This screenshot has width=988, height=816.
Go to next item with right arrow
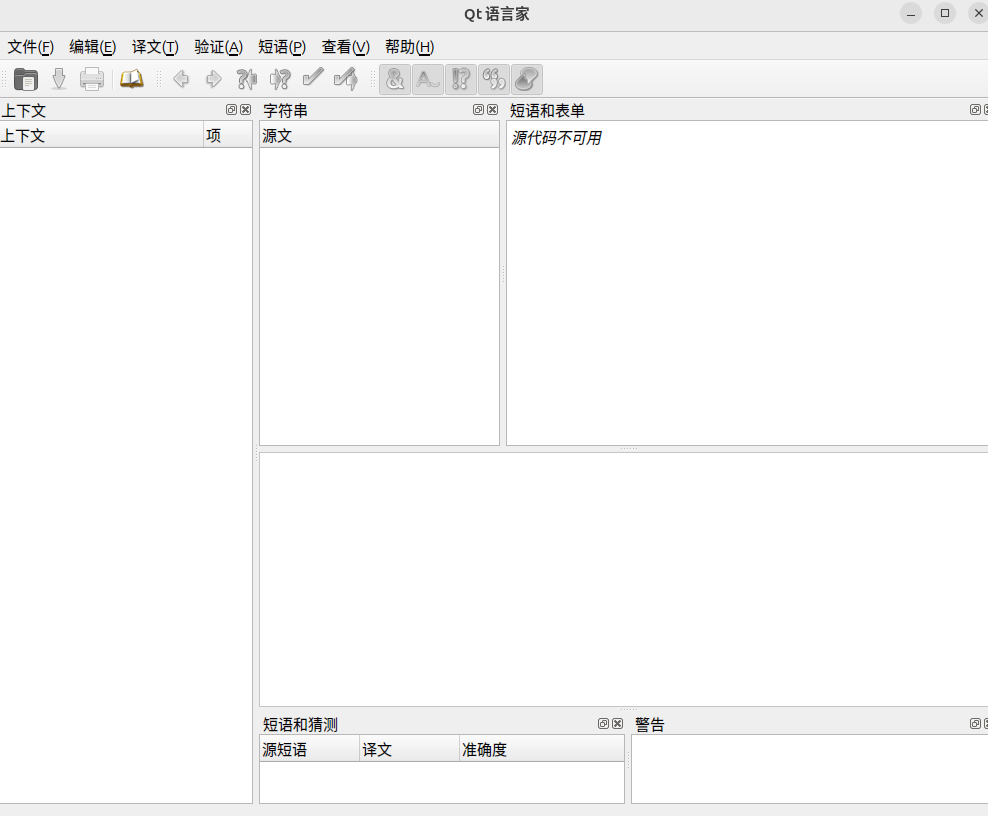click(214, 79)
